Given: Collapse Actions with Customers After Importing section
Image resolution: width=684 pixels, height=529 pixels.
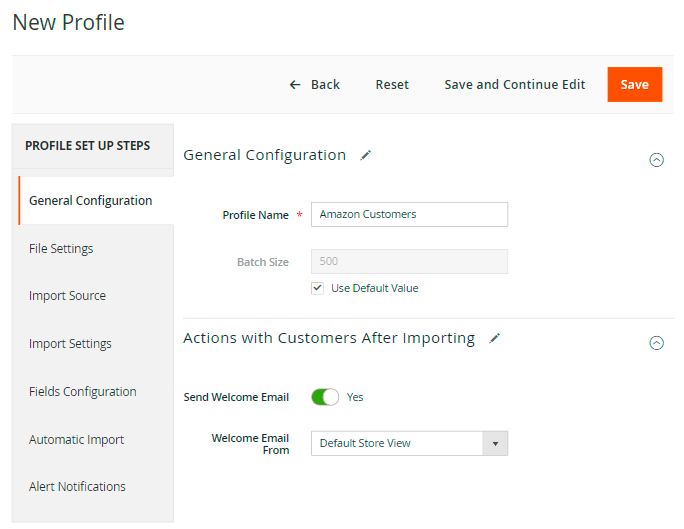Looking at the screenshot, I should click(656, 342).
